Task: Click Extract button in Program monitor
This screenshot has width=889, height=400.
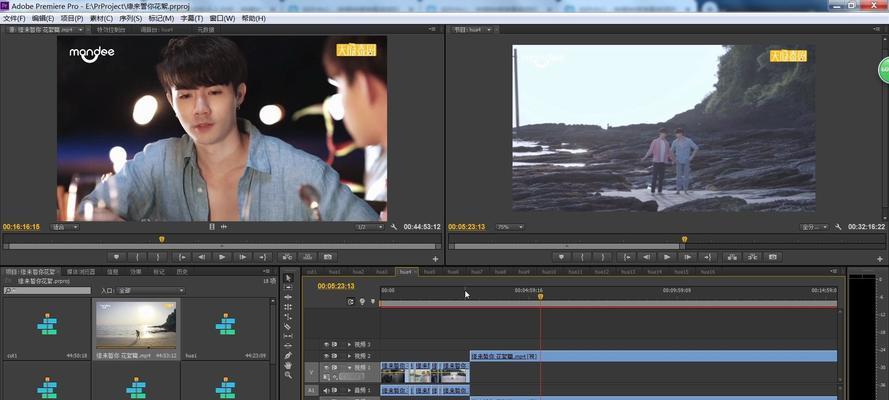Action: point(752,257)
